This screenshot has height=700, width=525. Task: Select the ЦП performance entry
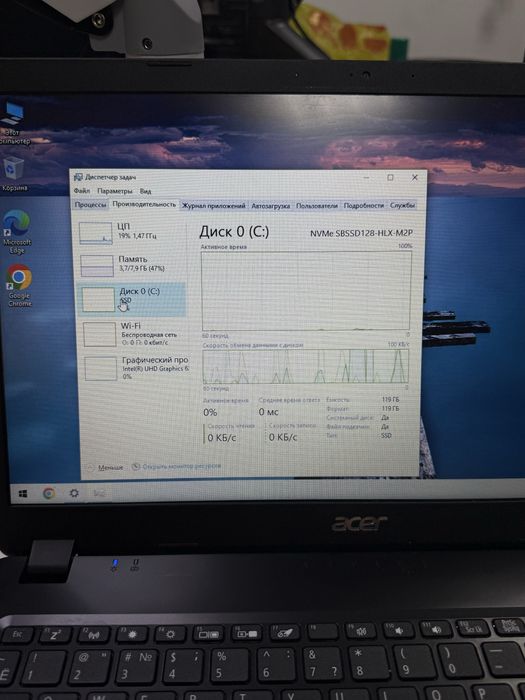[x=130, y=232]
